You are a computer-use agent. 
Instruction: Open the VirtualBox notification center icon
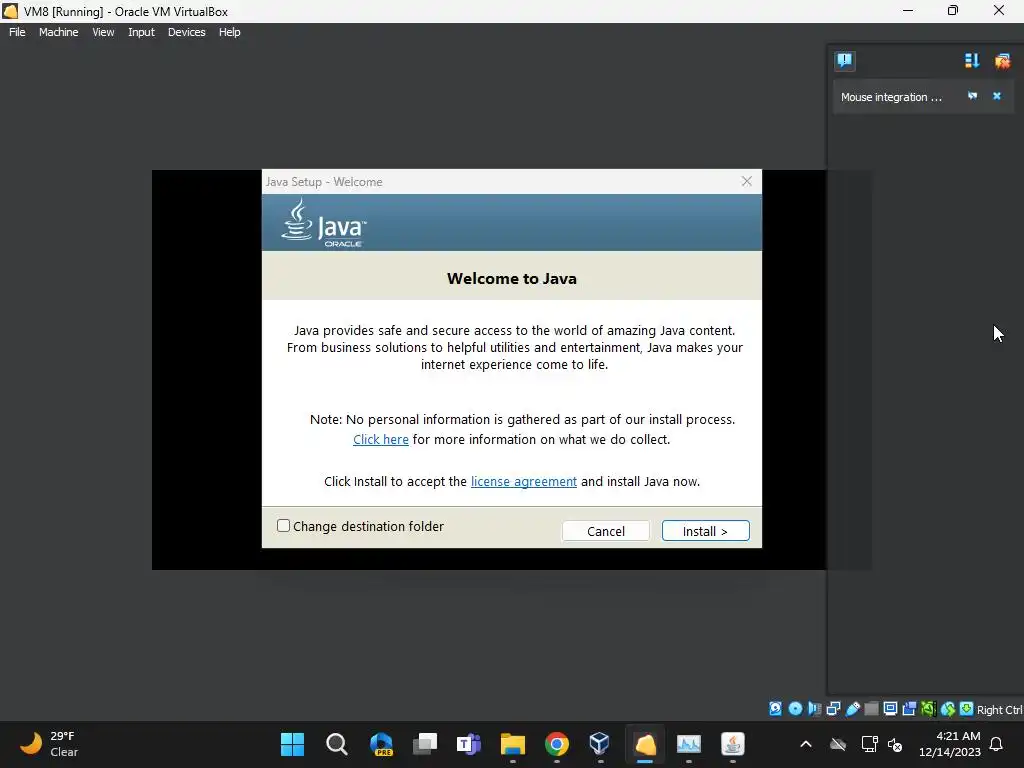click(x=844, y=61)
